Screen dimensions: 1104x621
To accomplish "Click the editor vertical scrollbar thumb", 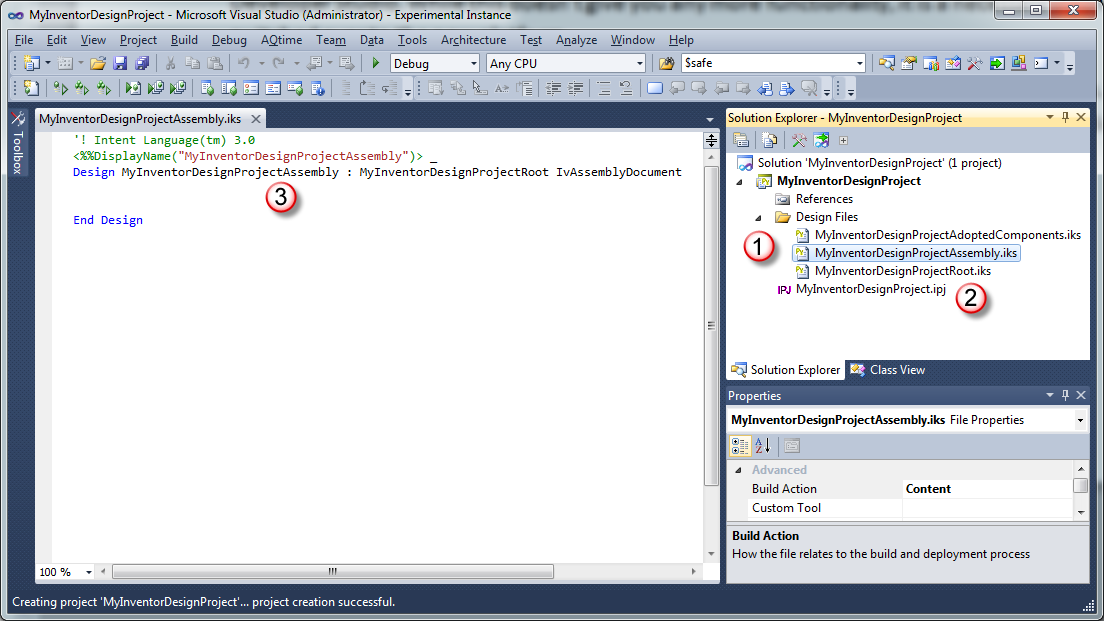I will click(711, 325).
